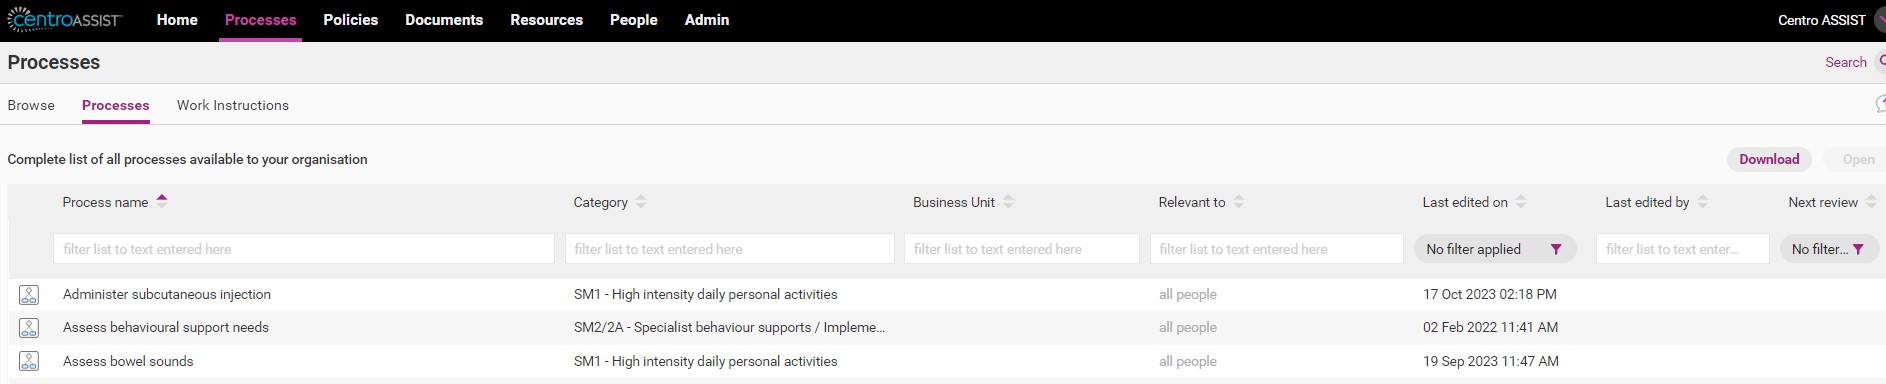The width and height of the screenshot is (1886, 384).
Task: Click the CentroASSIST logo
Action: coord(65,20)
